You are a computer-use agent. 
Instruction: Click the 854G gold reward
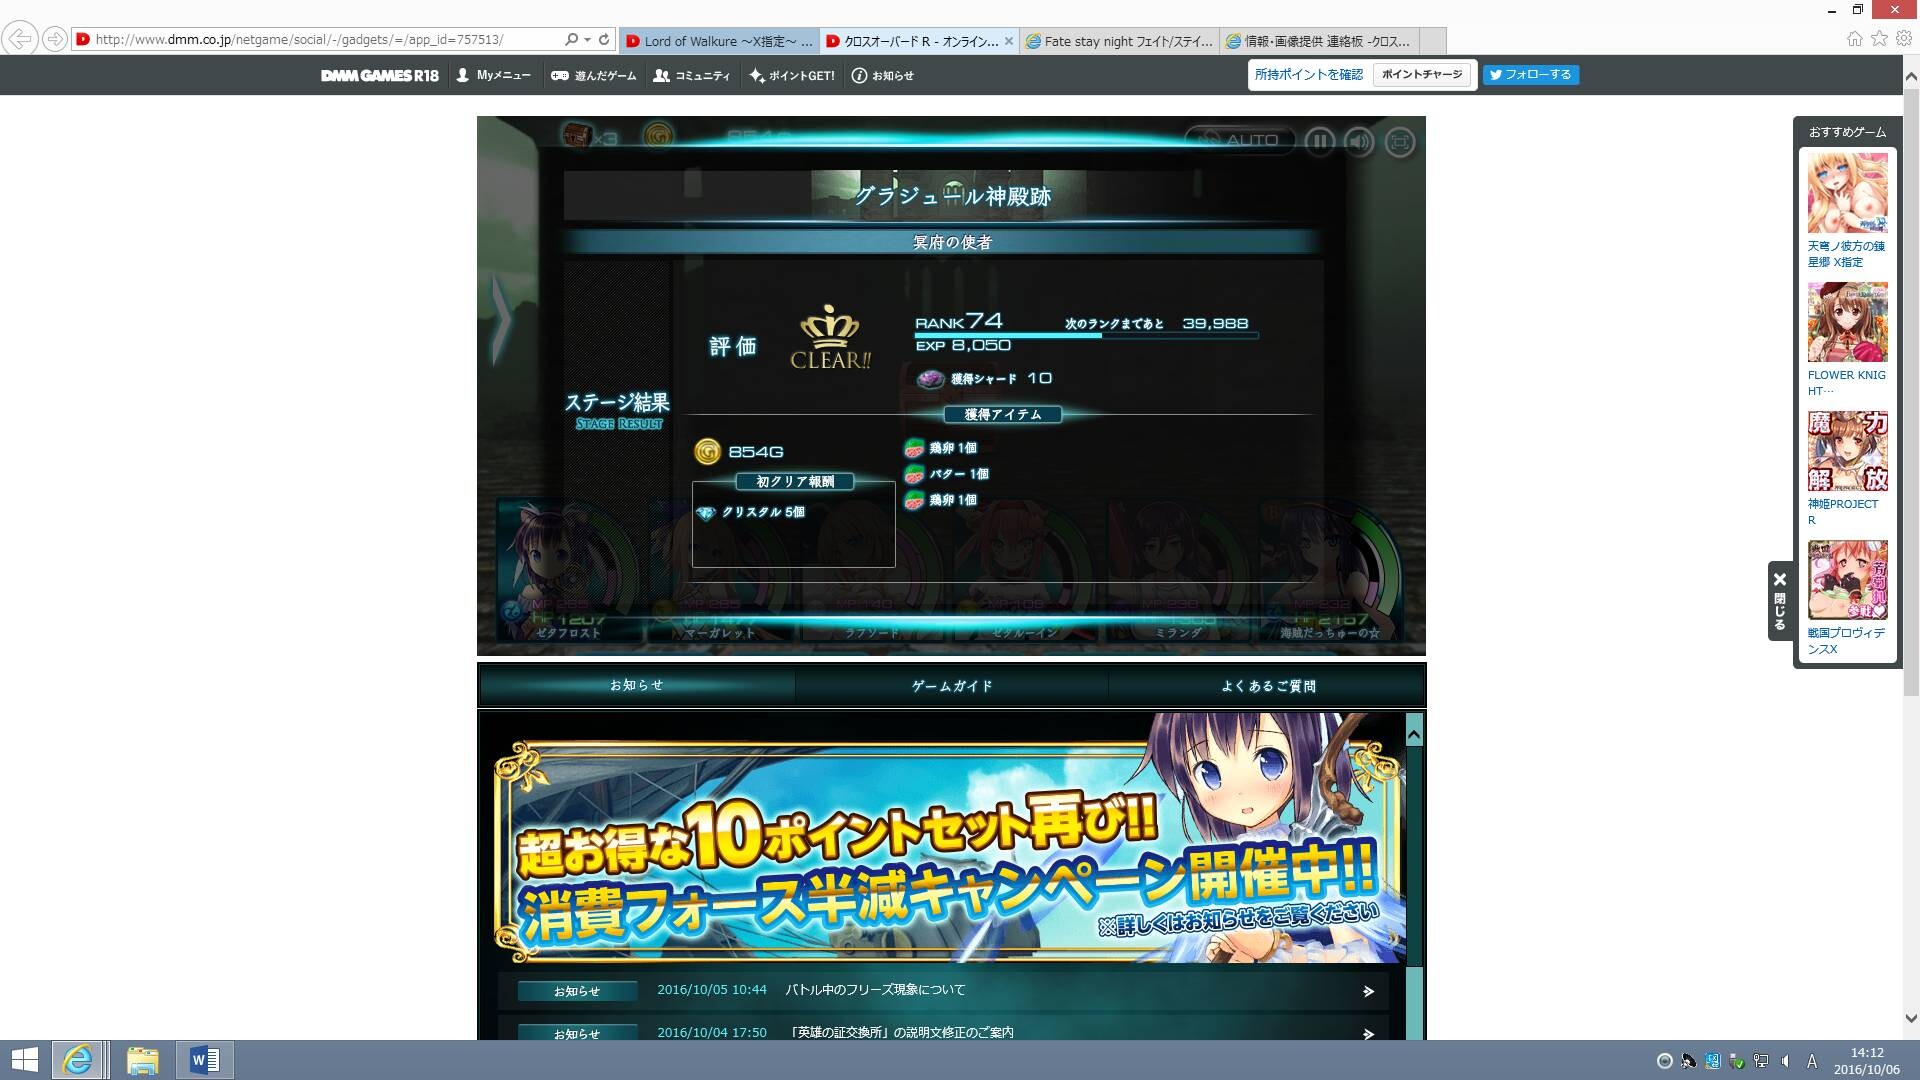pyautogui.click(x=739, y=452)
